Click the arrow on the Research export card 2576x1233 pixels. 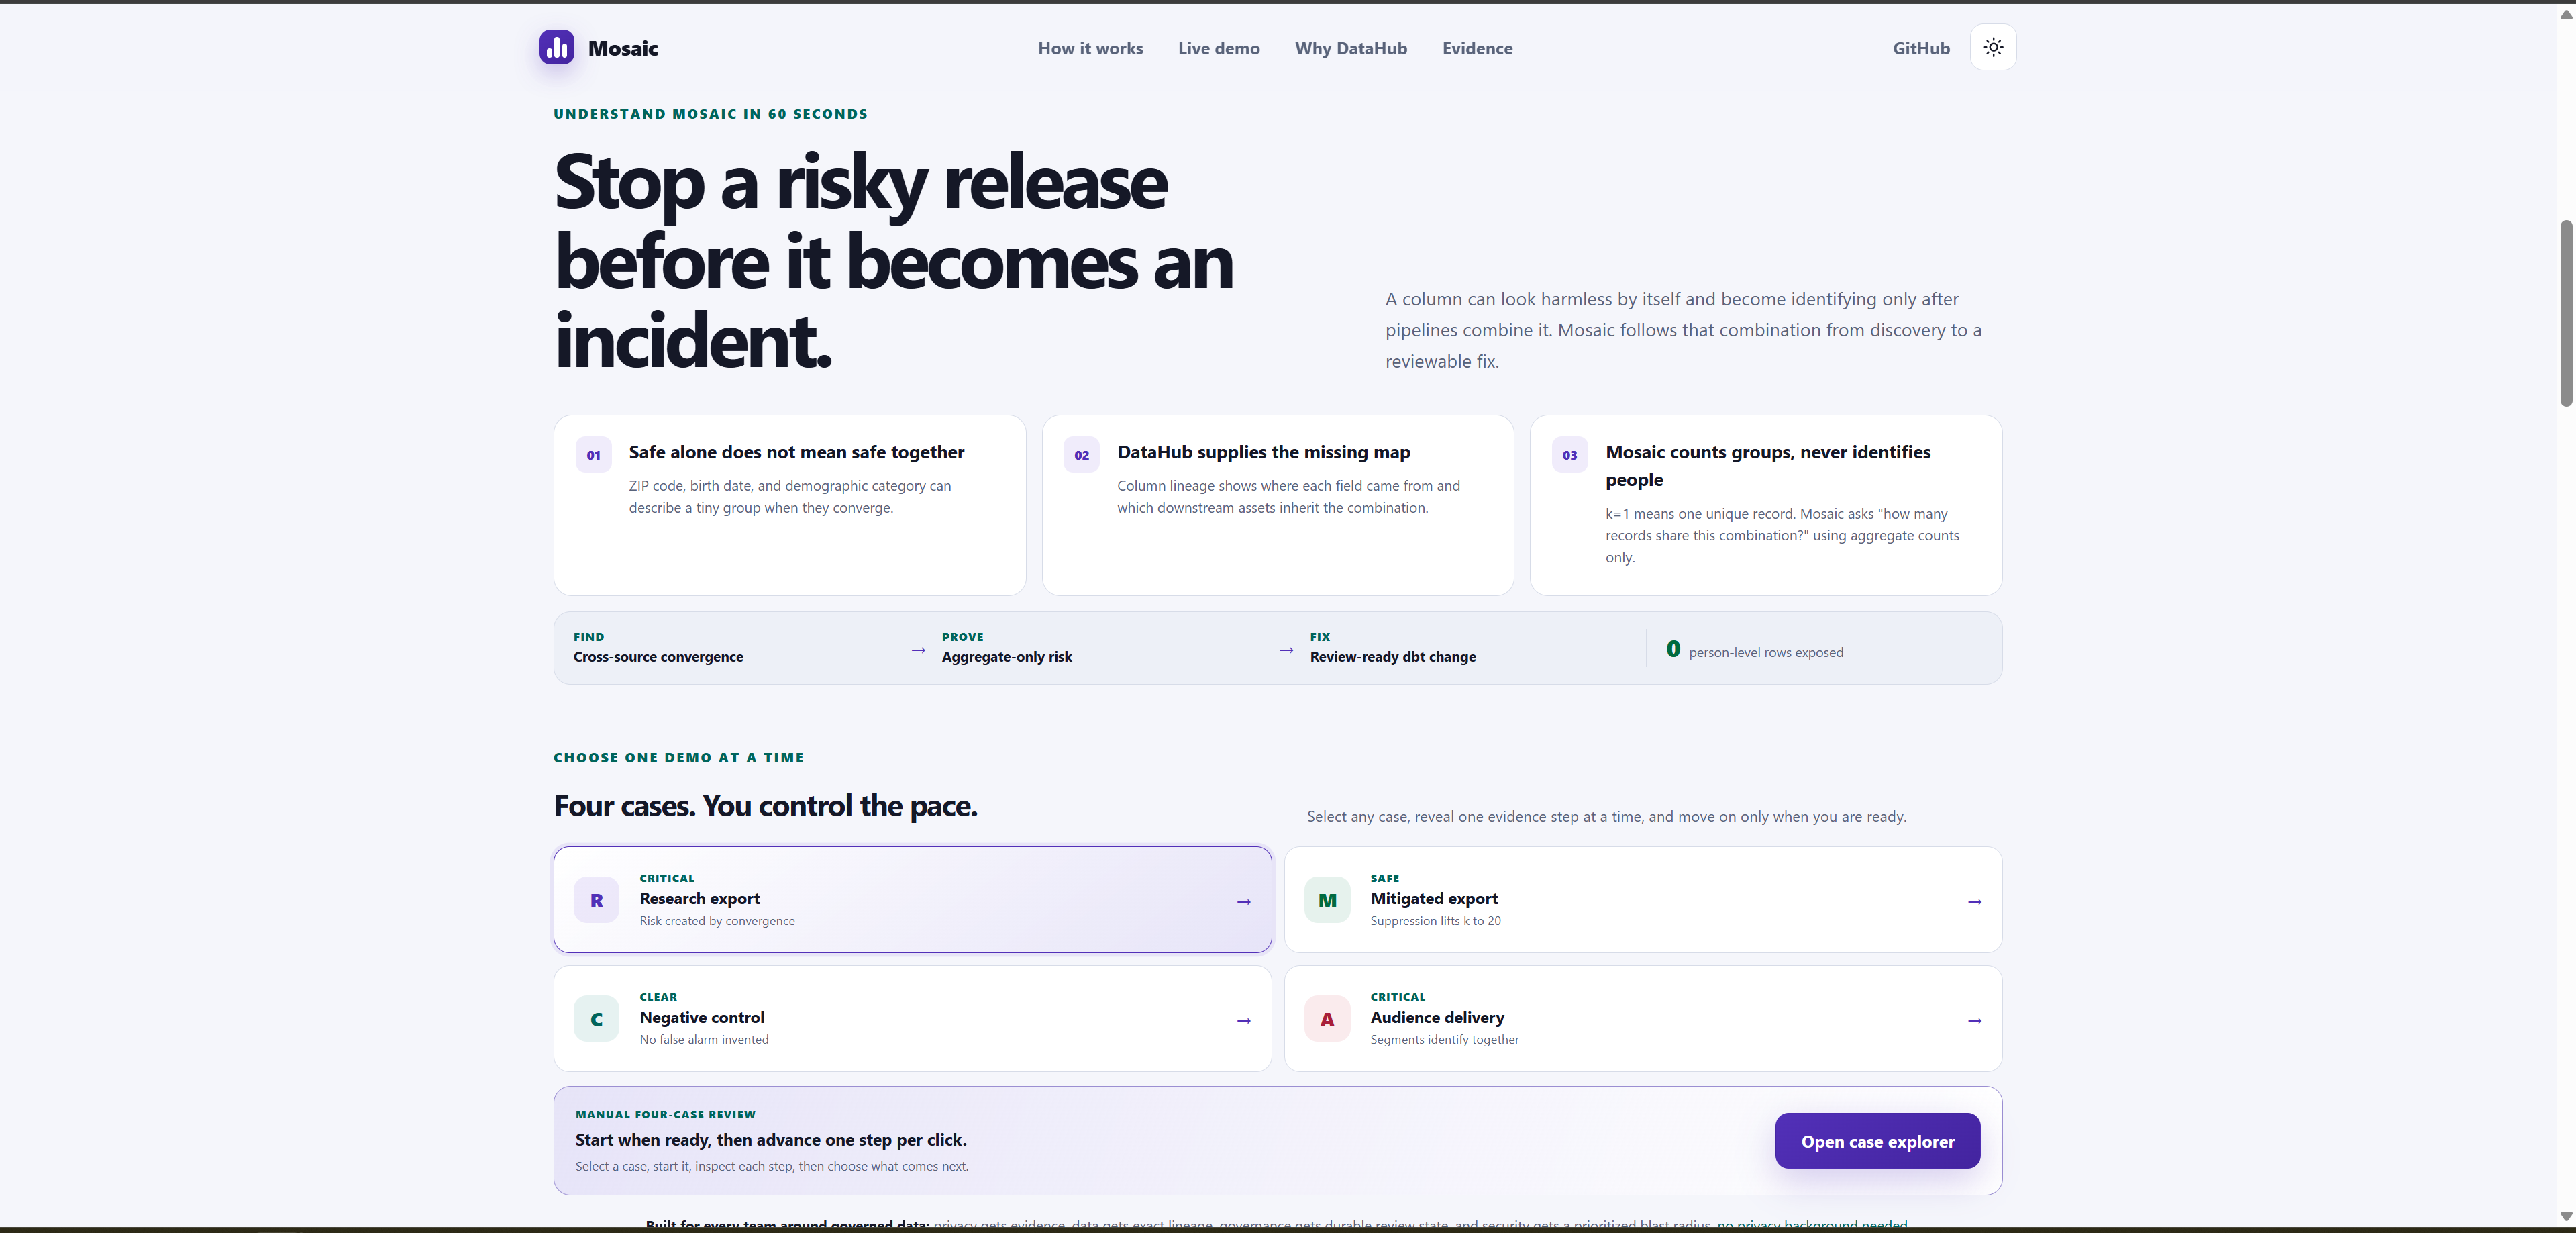pyautogui.click(x=1243, y=901)
